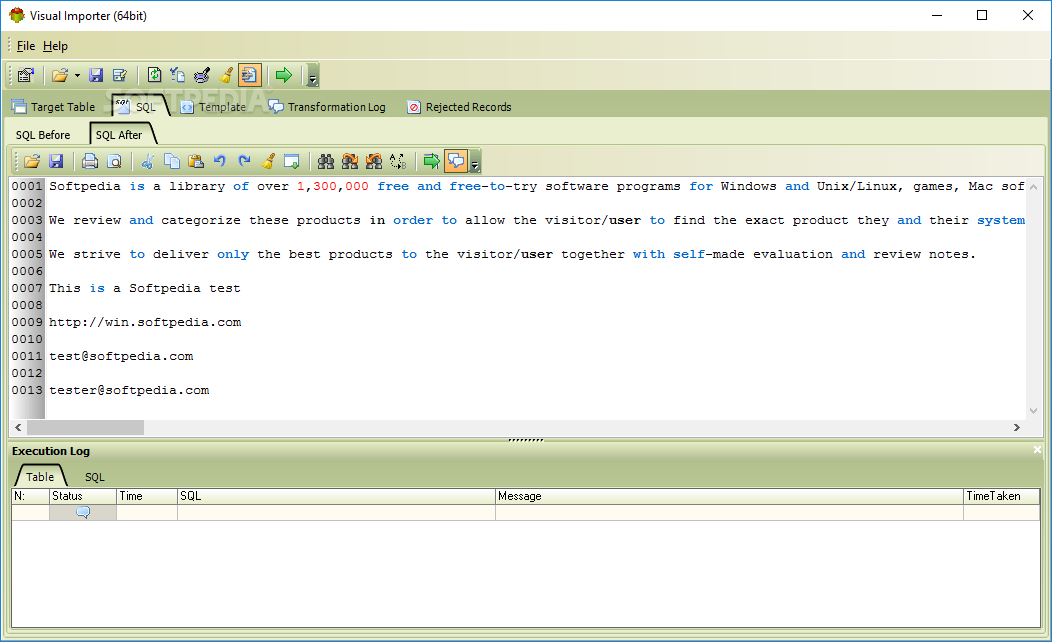
Task: Save SQL script with editor floppy icon
Action: click(x=56, y=161)
